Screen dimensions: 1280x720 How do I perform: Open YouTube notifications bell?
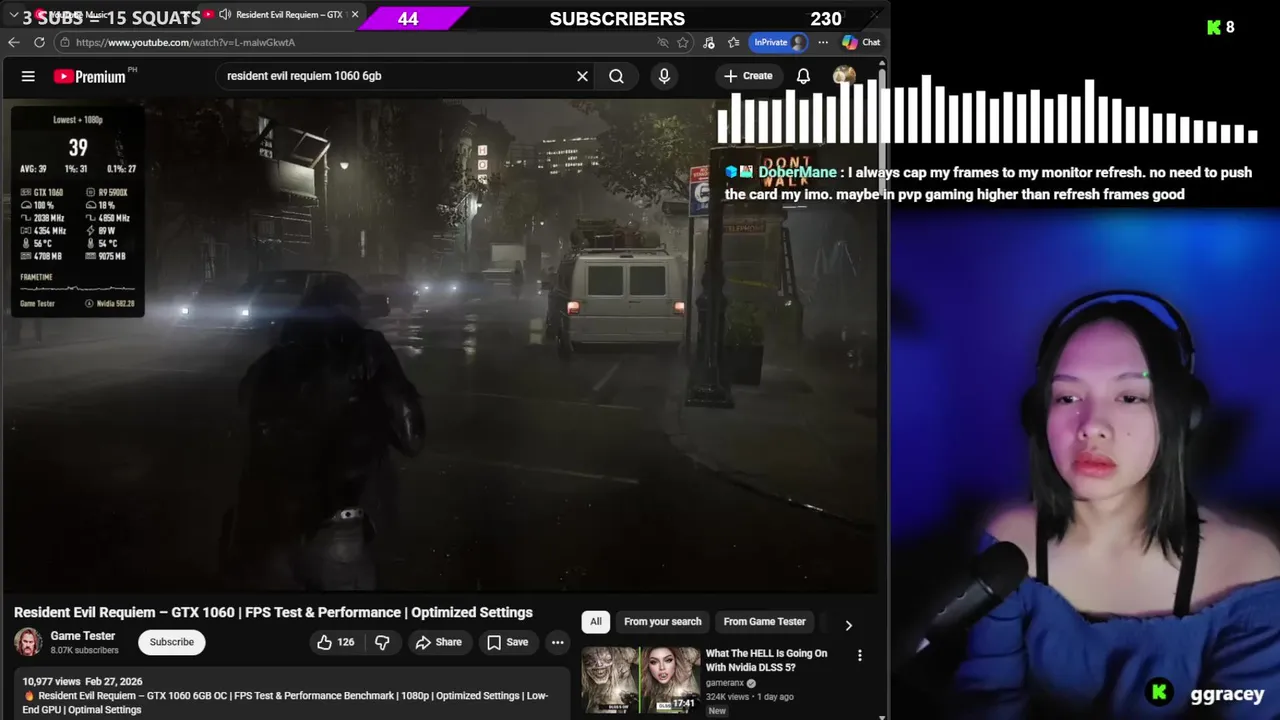[x=803, y=76]
